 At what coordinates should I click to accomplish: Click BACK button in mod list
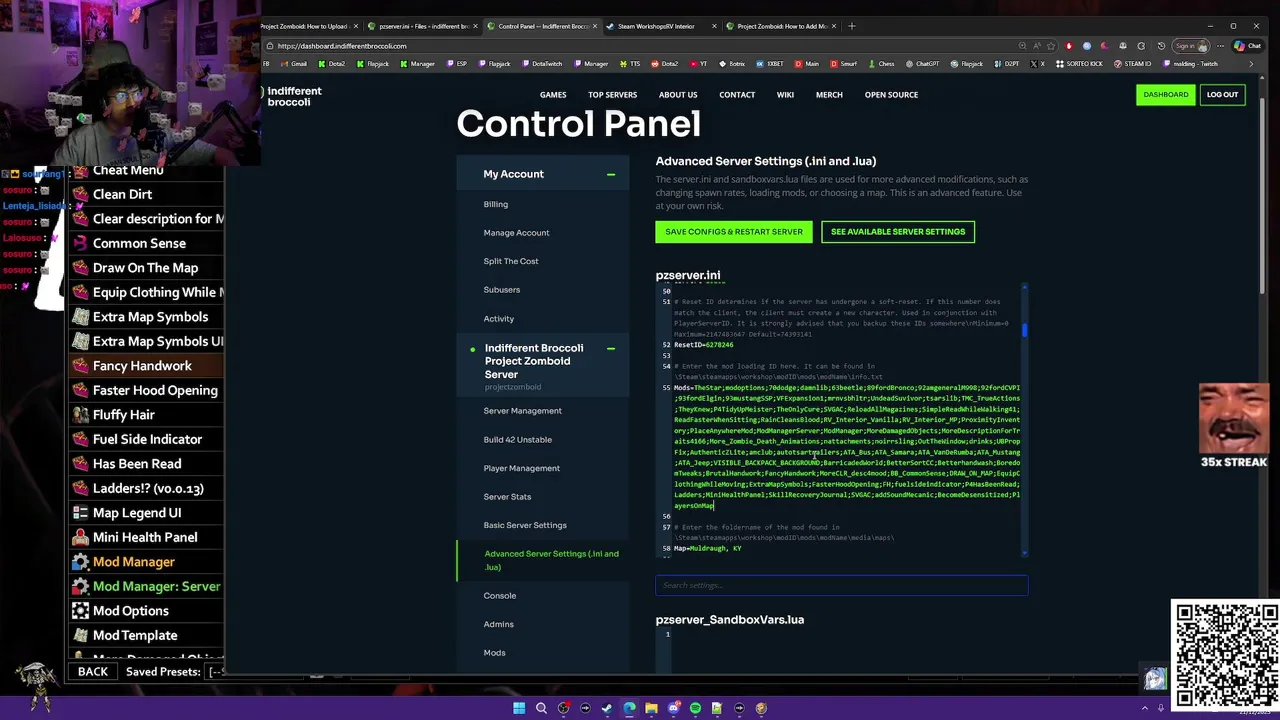pyautogui.click(x=93, y=672)
